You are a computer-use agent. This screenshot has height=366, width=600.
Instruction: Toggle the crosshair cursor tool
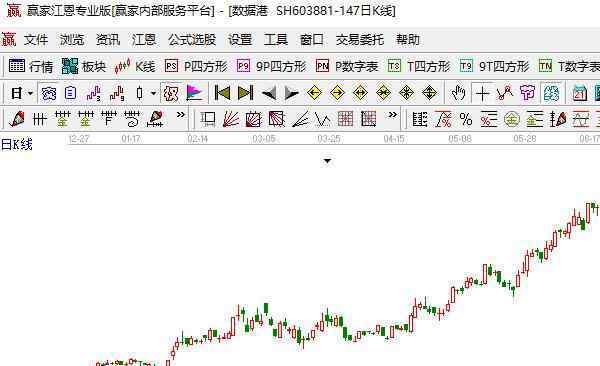click(x=482, y=93)
